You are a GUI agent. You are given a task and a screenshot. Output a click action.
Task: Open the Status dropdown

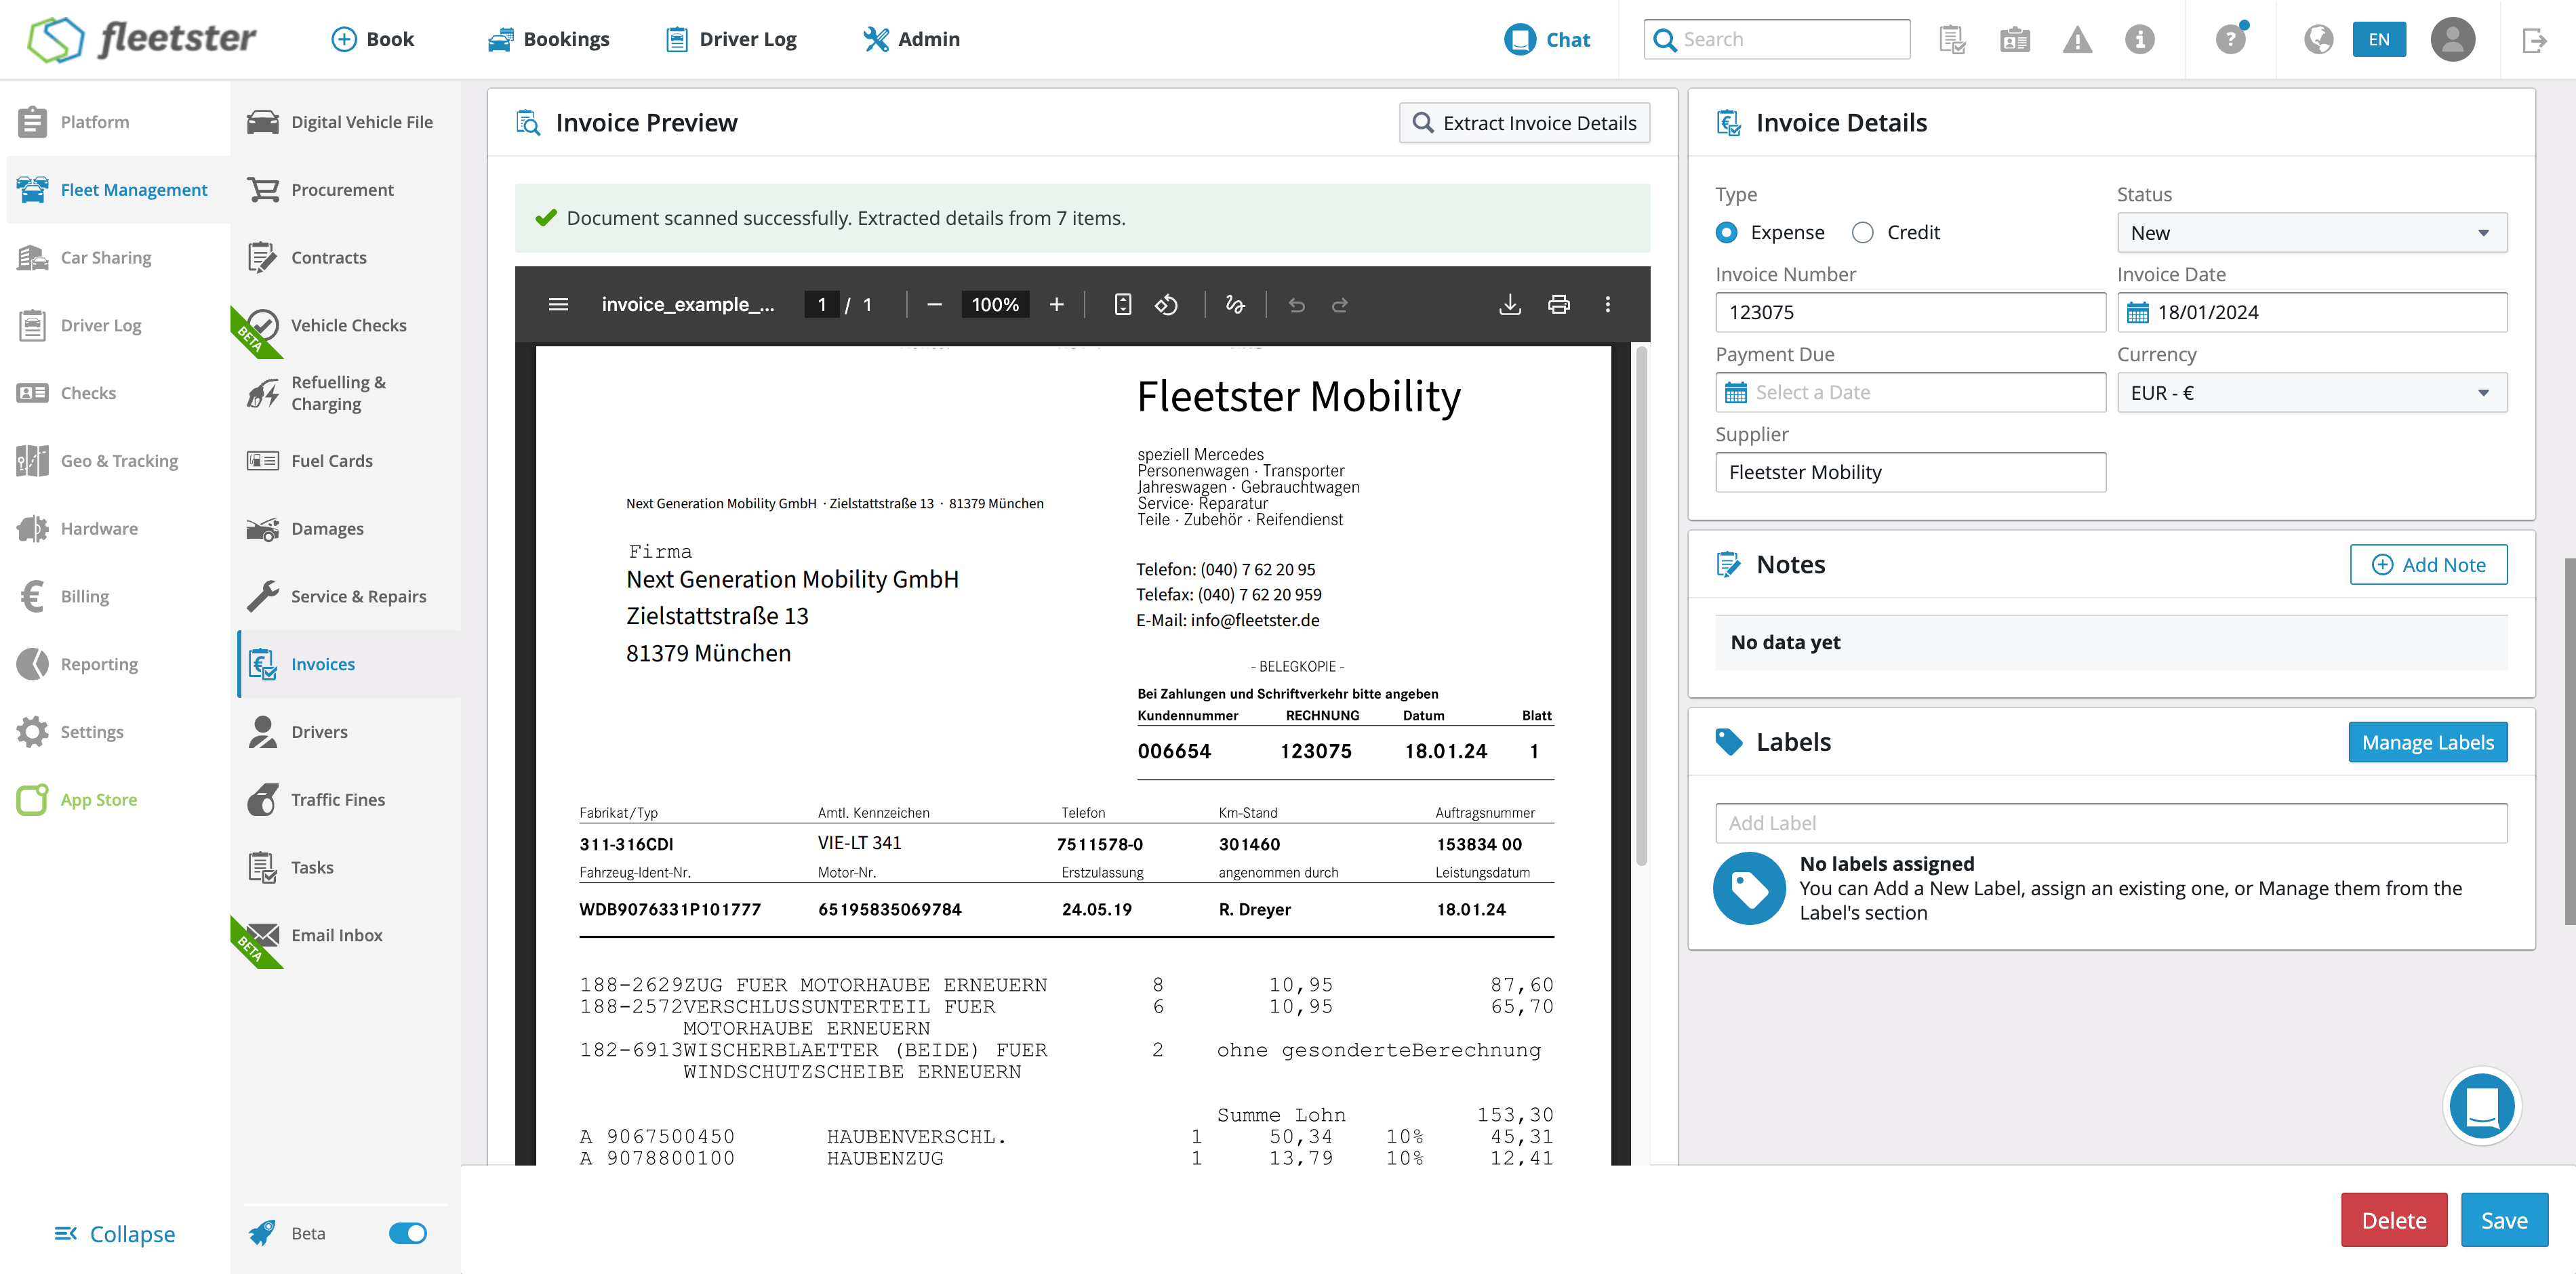tap(2311, 233)
